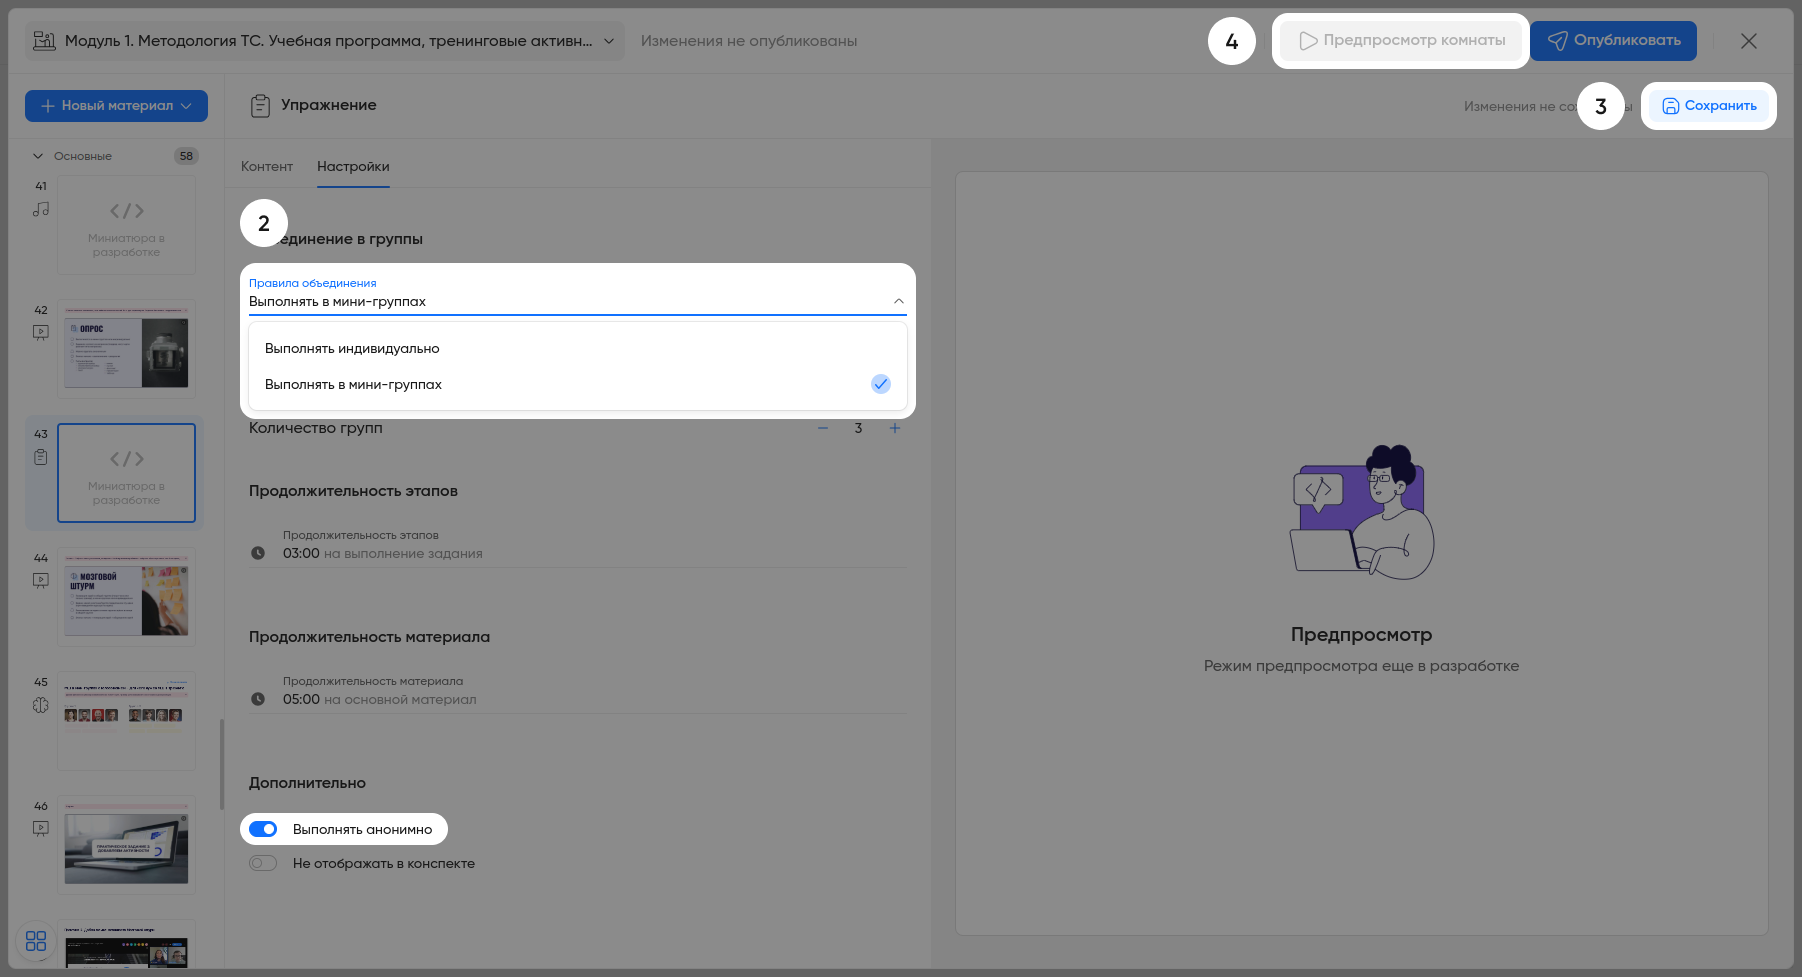Select 'Выполнять индивидуально' option

352,349
